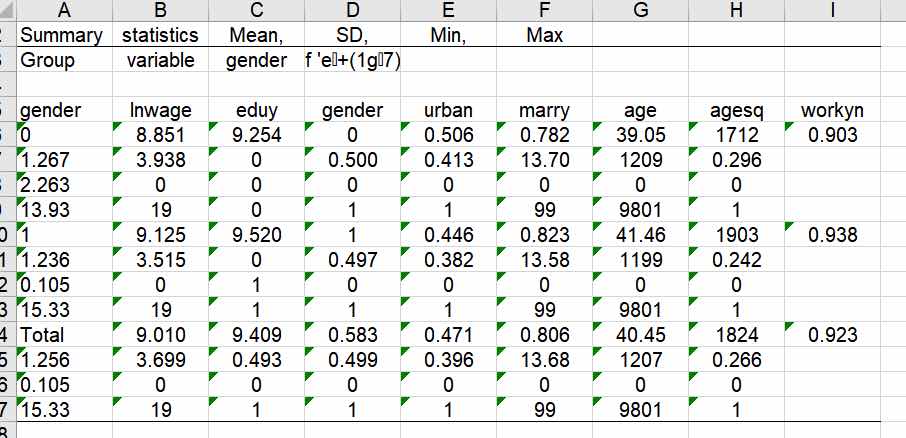Pick the cell showing 9.125
The width and height of the screenshot is (906, 438).
pyautogui.click(x=161, y=235)
